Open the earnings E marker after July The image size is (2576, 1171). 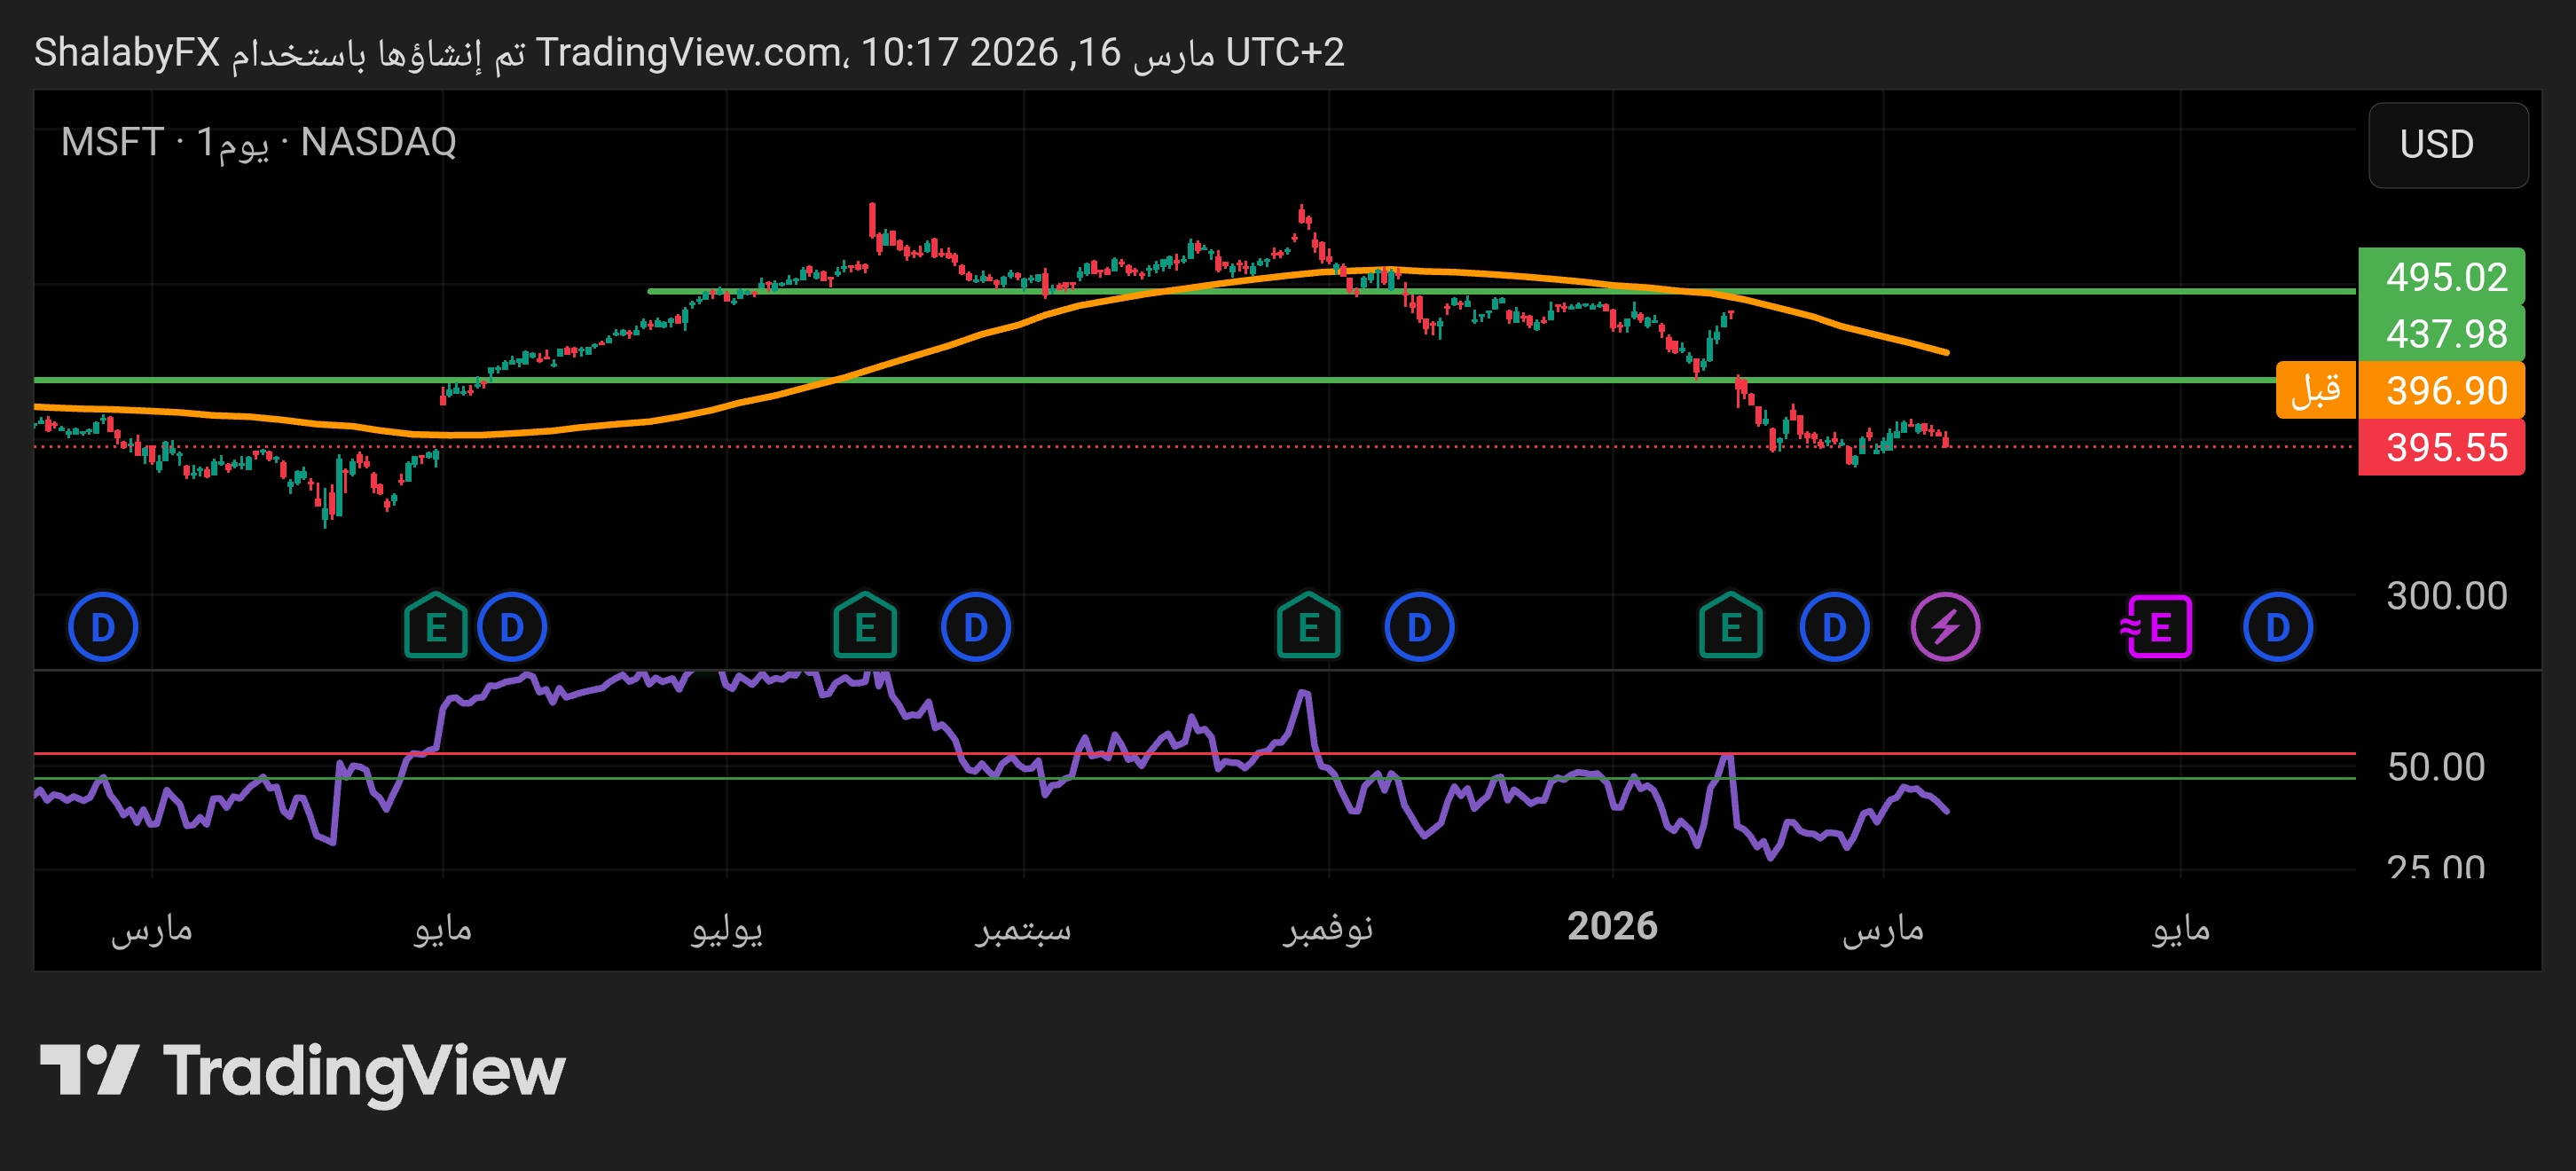(x=865, y=627)
